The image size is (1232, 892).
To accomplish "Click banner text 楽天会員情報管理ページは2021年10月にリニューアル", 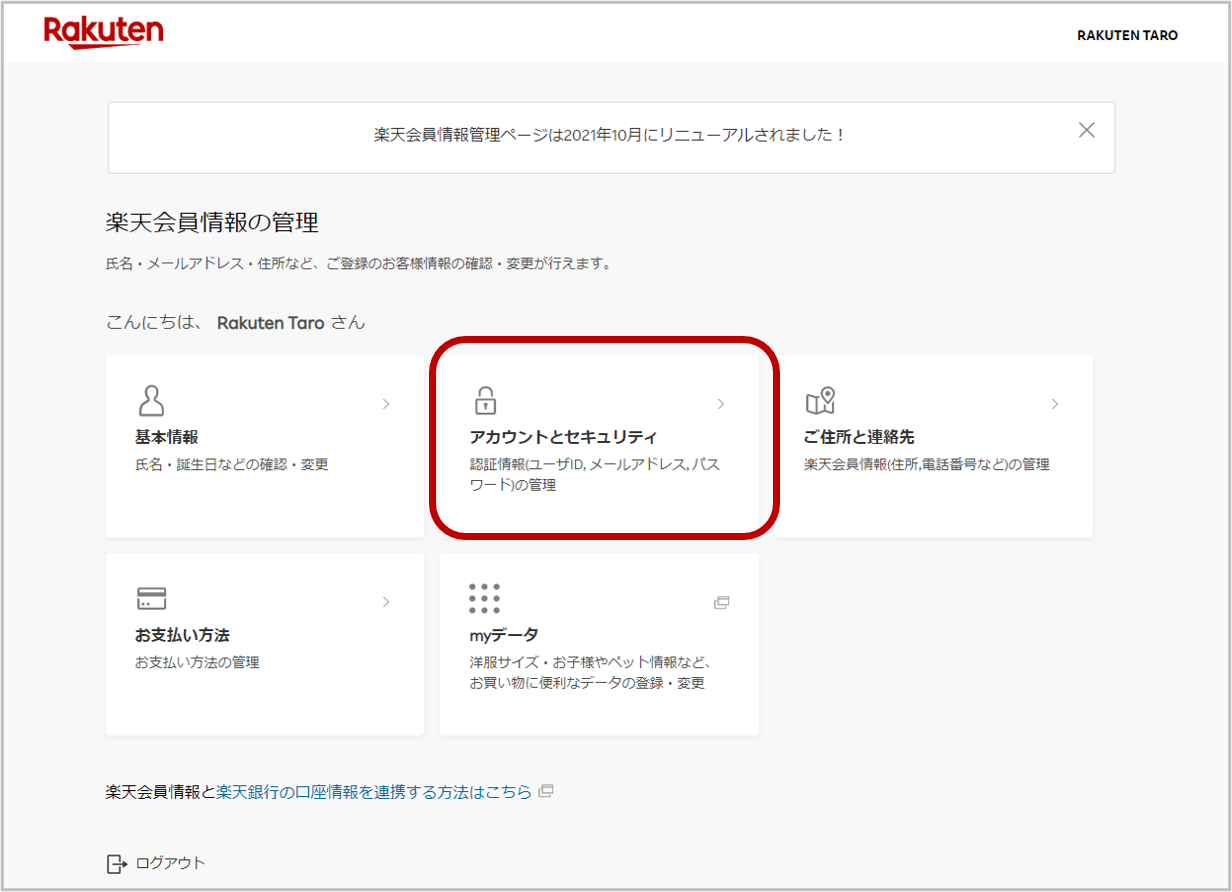I will 610,134.
